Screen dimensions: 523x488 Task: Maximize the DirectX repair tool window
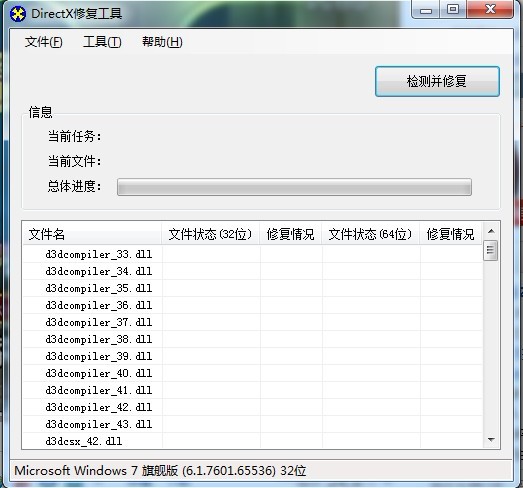click(x=453, y=9)
